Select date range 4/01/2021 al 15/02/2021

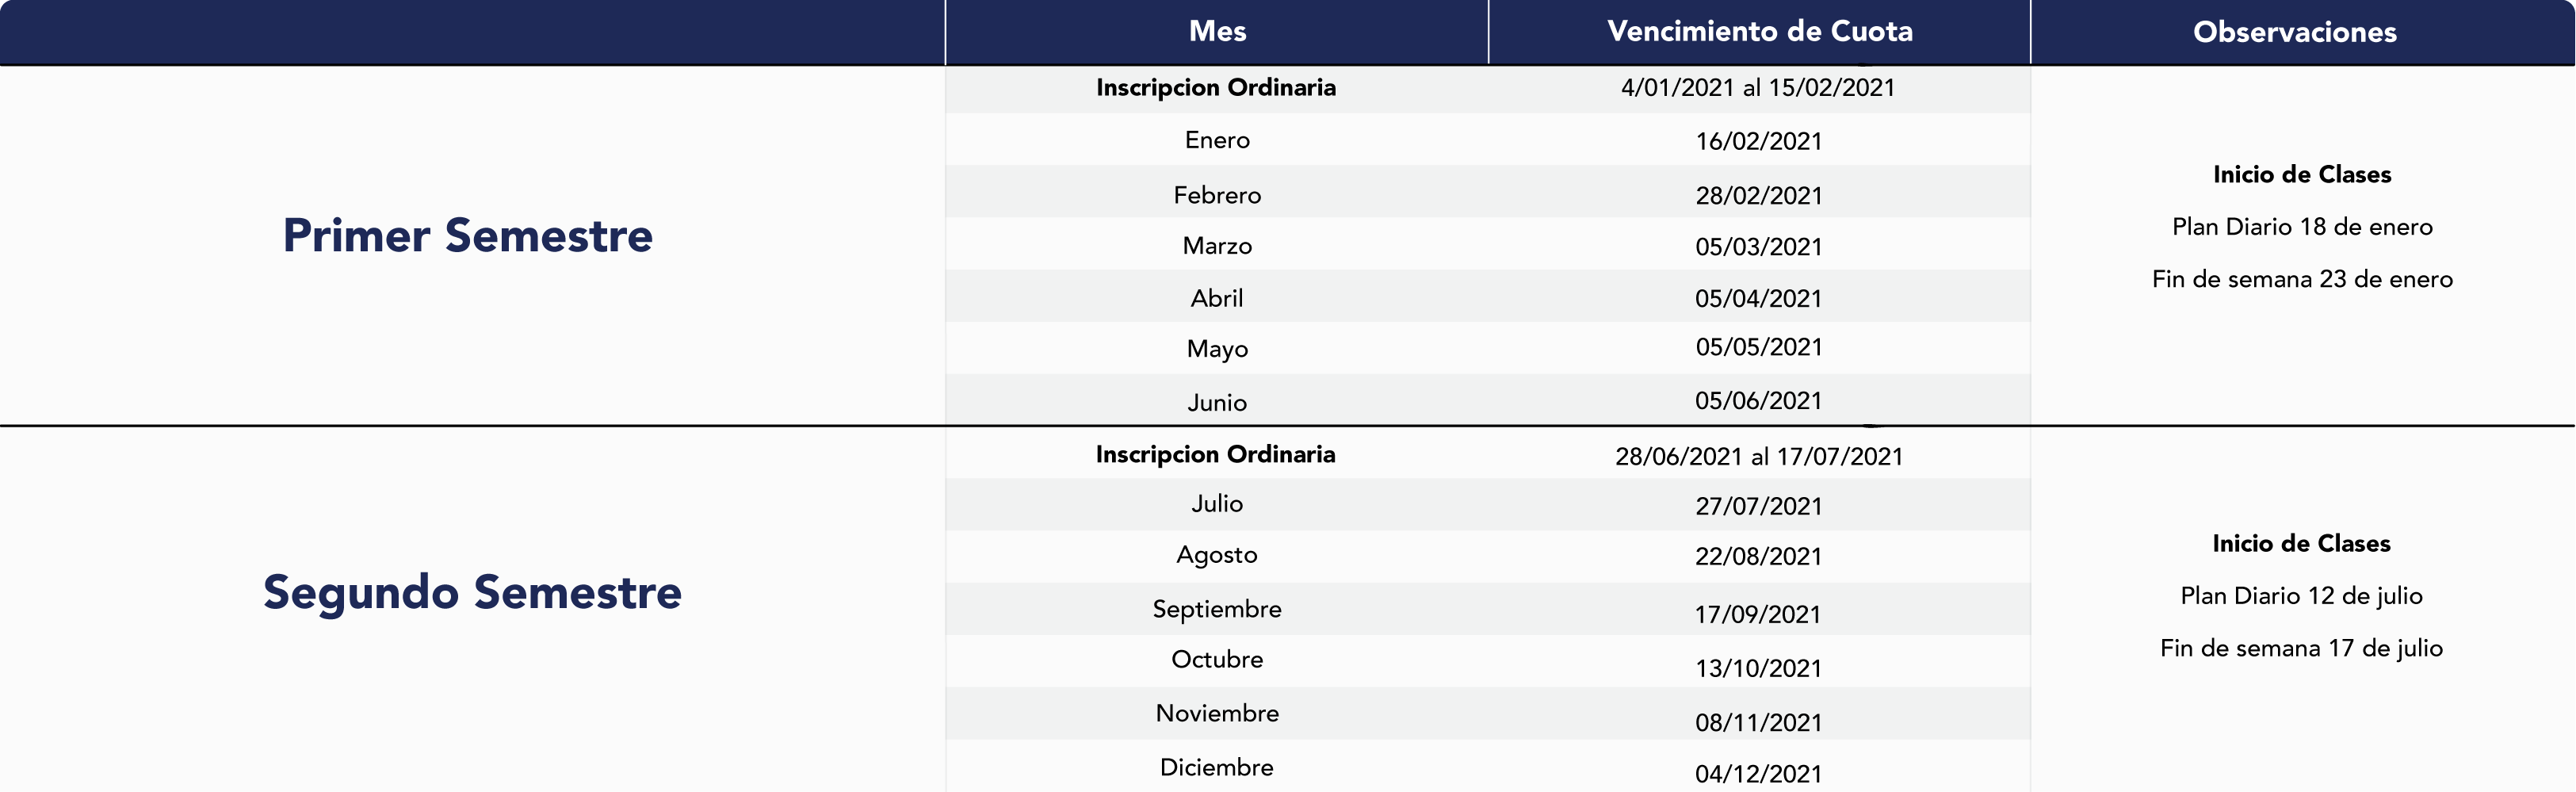(x=1758, y=88)
